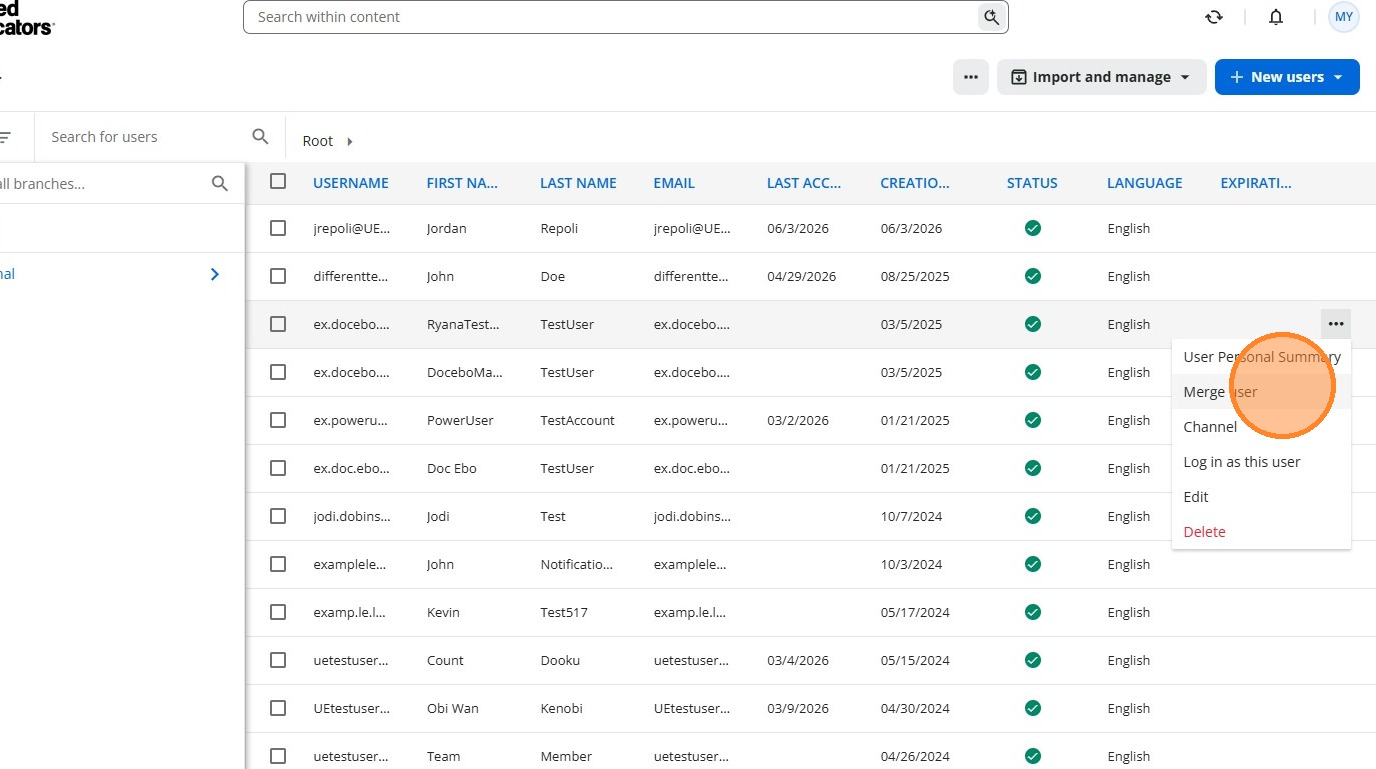Click green status icon for Kevin Test517
Viewport: 1376px width, 769px height.
click(1033, 612)
